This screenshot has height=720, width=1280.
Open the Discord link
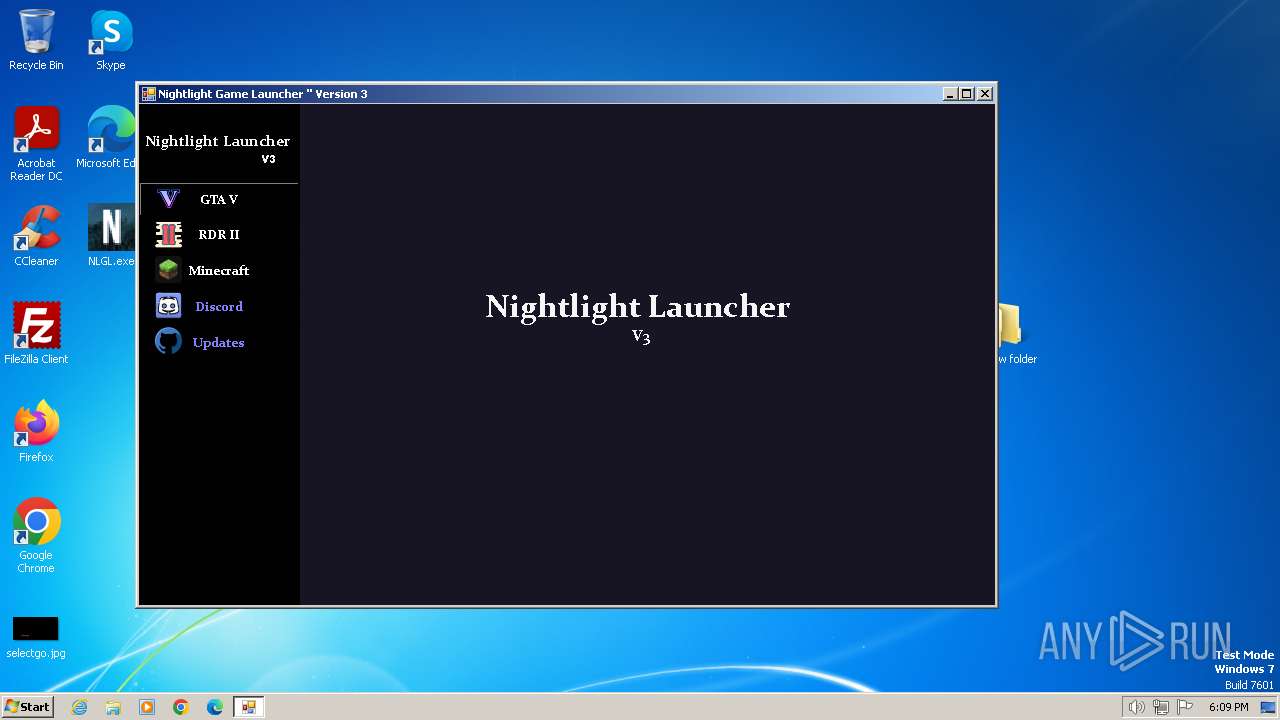(x=219, y=307)
